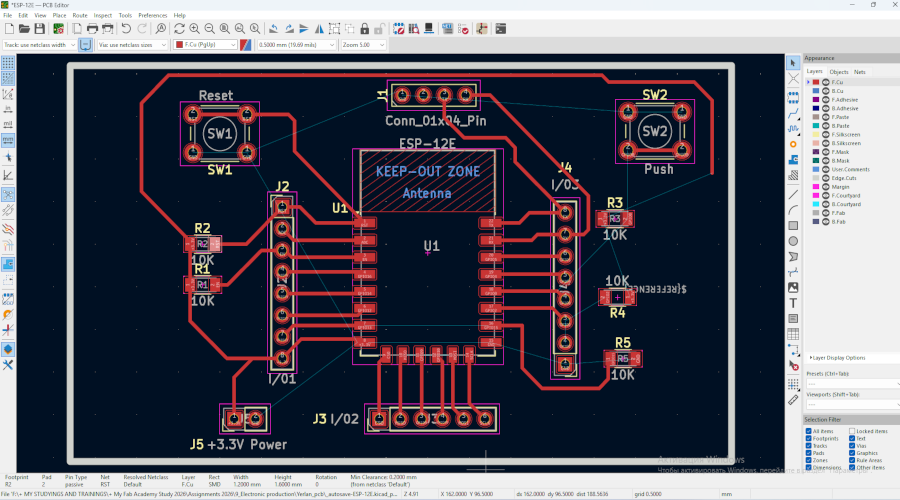
Task: Click the Print icon
Action: point(92,29)
